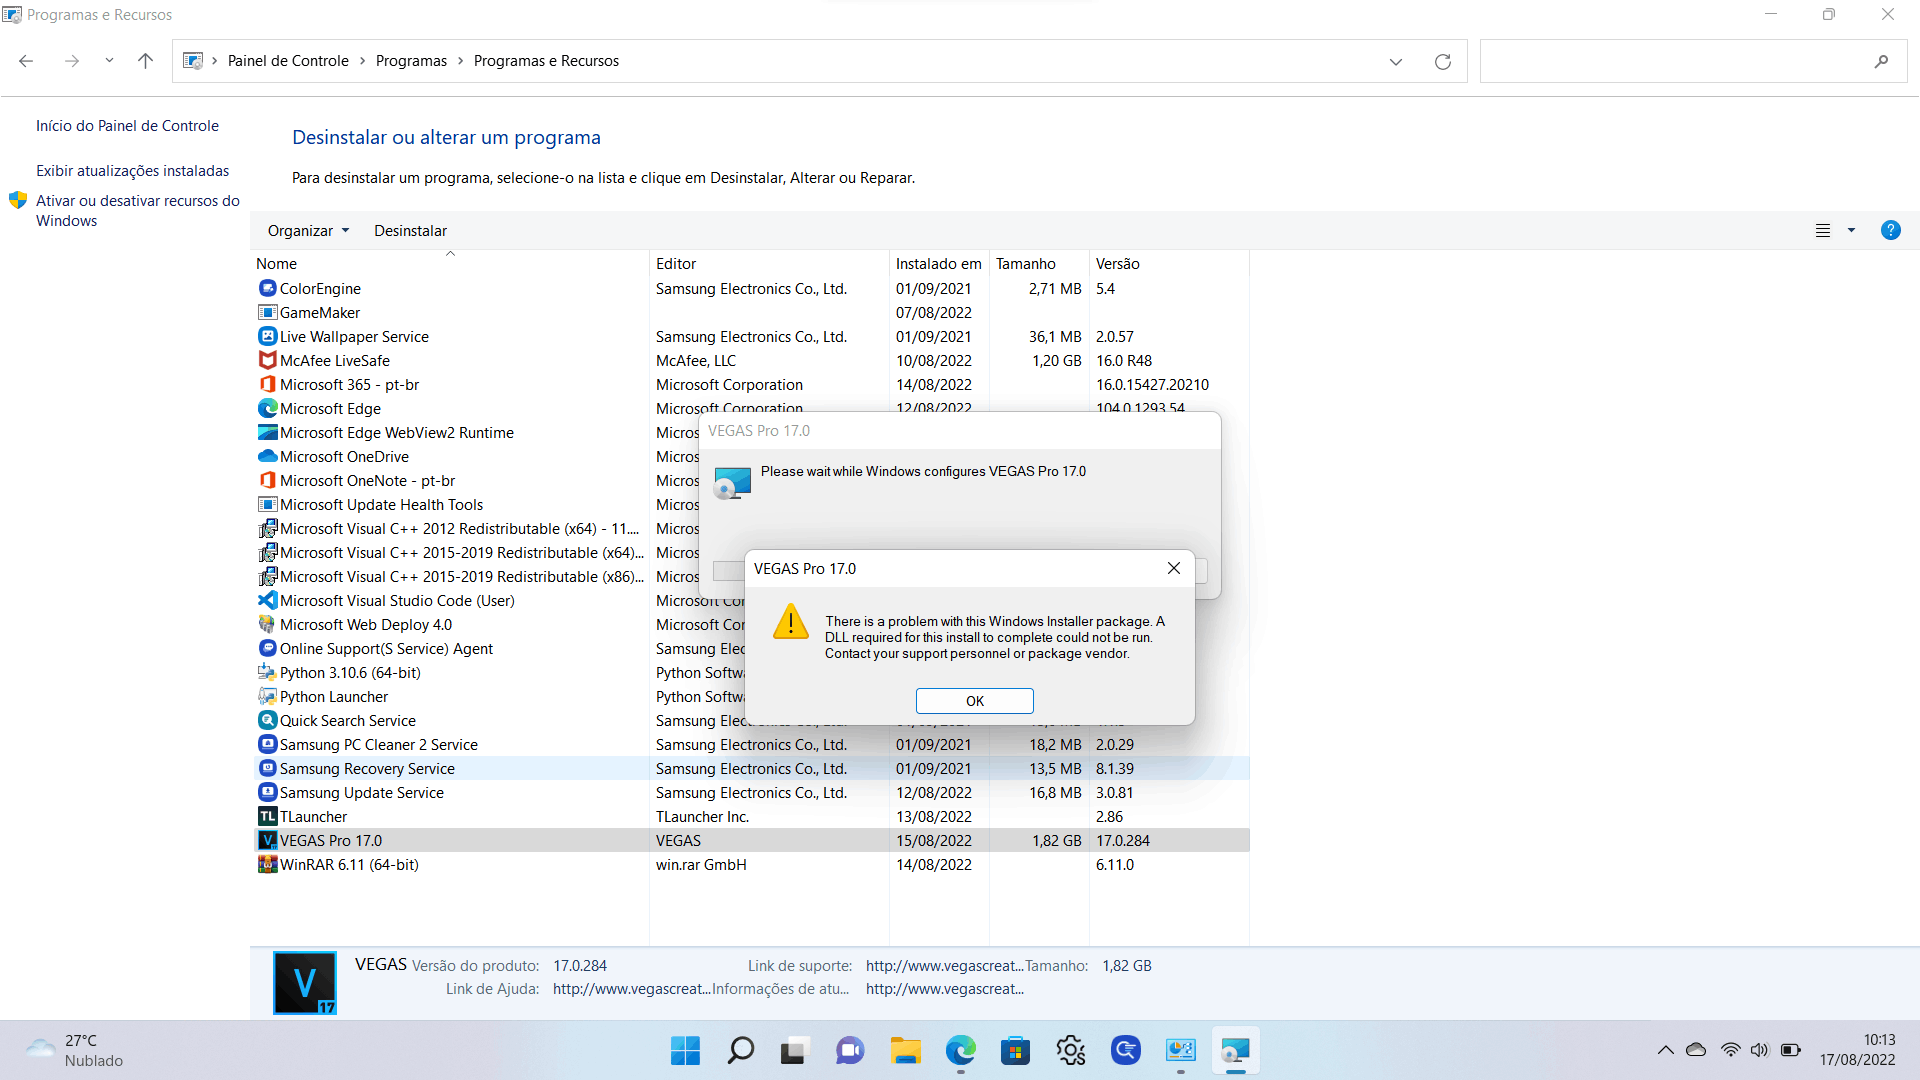Click the ColorEngine program icon
The image size is (1920, 1080).
click(267, 288)
